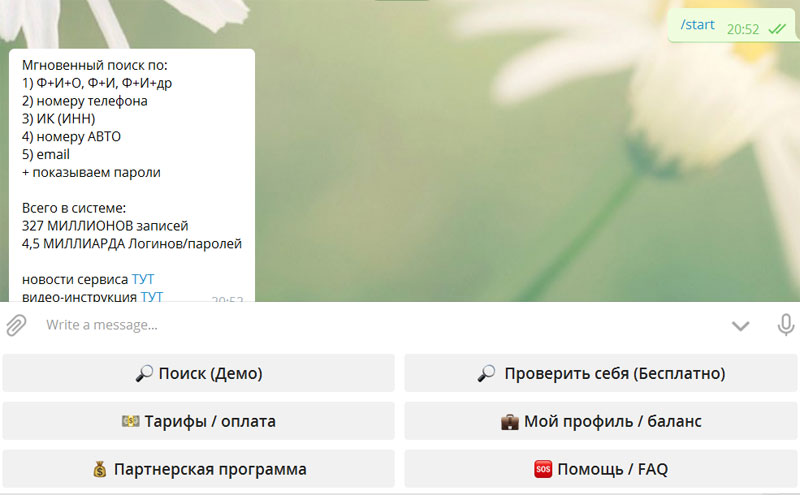Click magnifier icon on Проверить себя button
This screenshot has height=495, width=800.
[487, 373]
